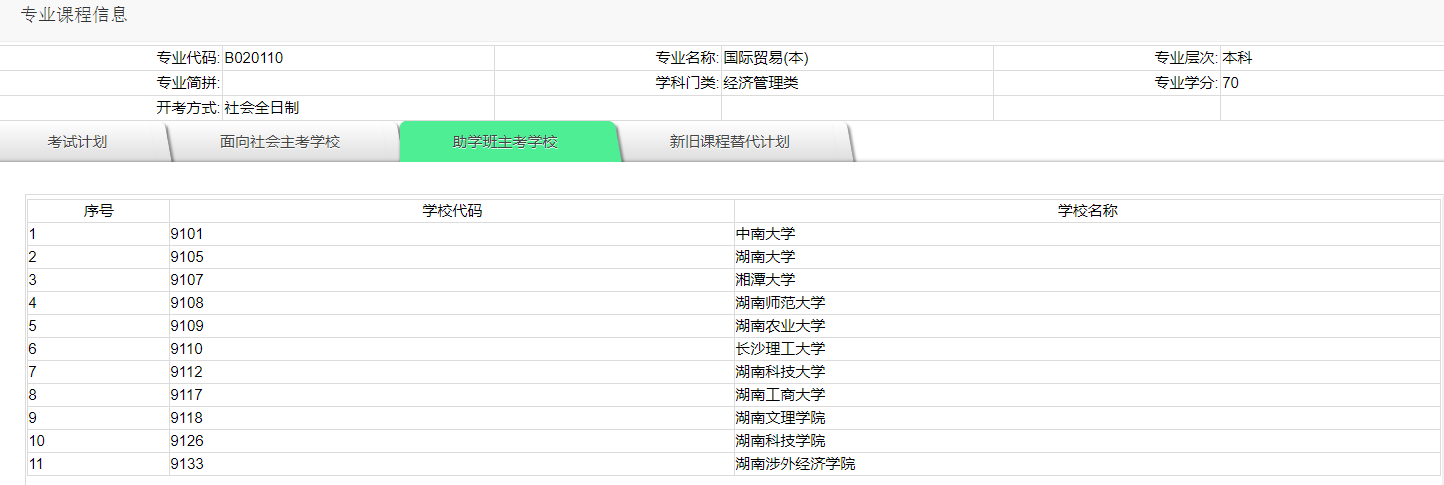This screenshot has height=485, width=1444.
Task: Click school code 9105
Action: click(187, 257)
